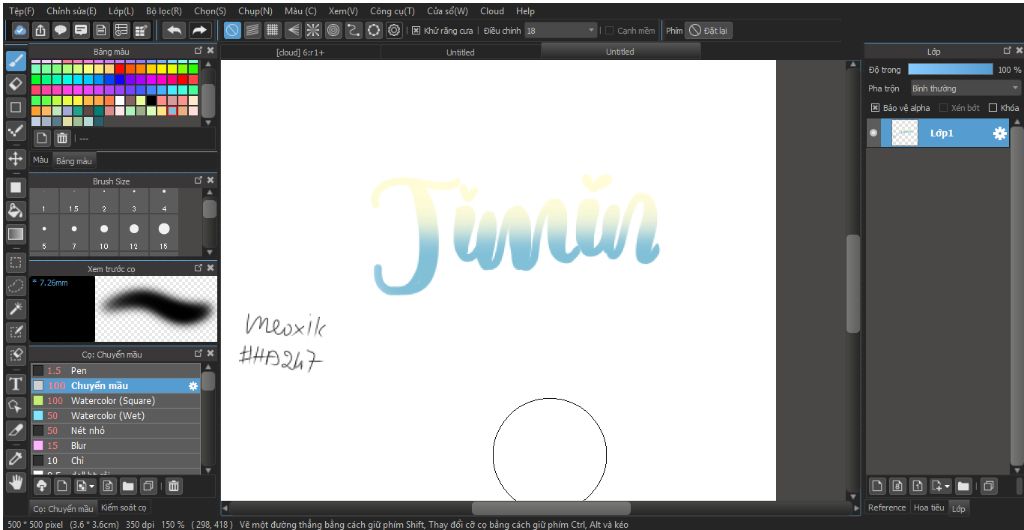The height and width of the screenshot is (530, 1024).
Task: Select the rectangular Select tool
Action: (16, 263)
